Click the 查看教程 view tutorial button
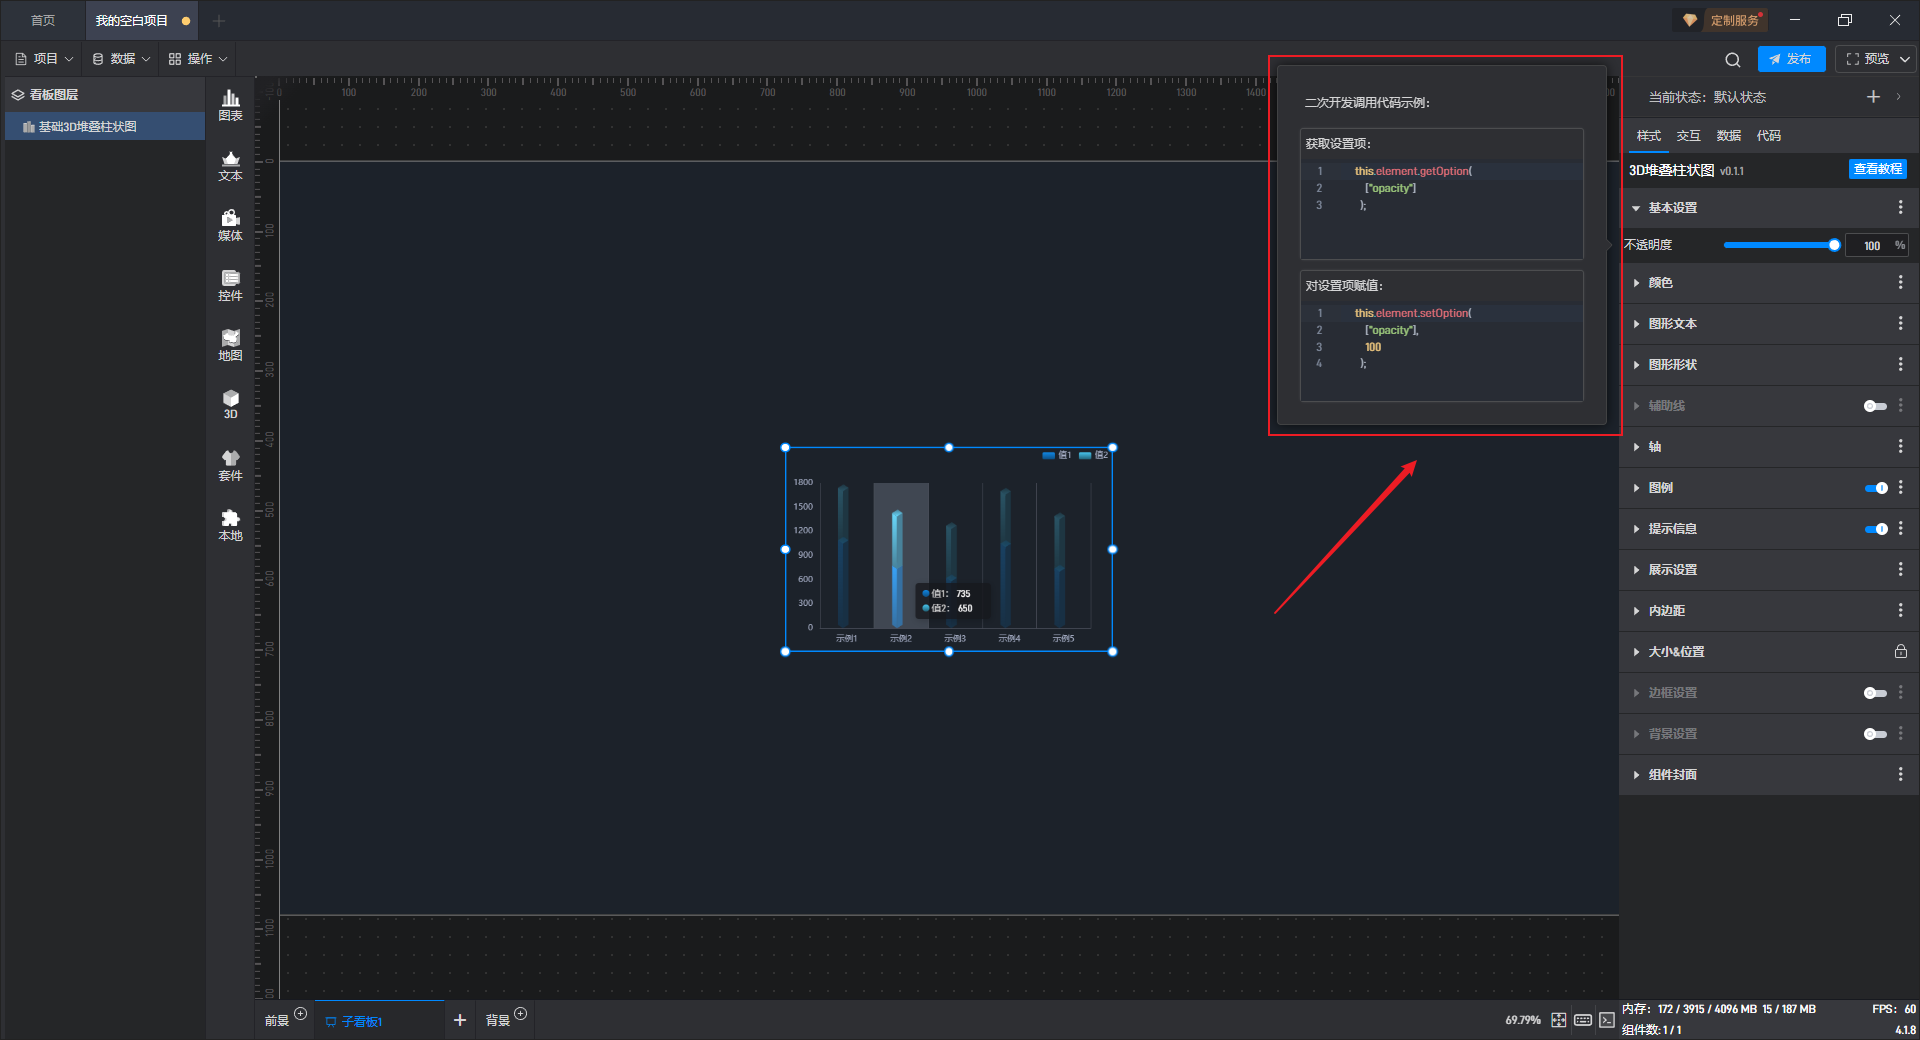 pyautogui.click(x=1877, y=170)
